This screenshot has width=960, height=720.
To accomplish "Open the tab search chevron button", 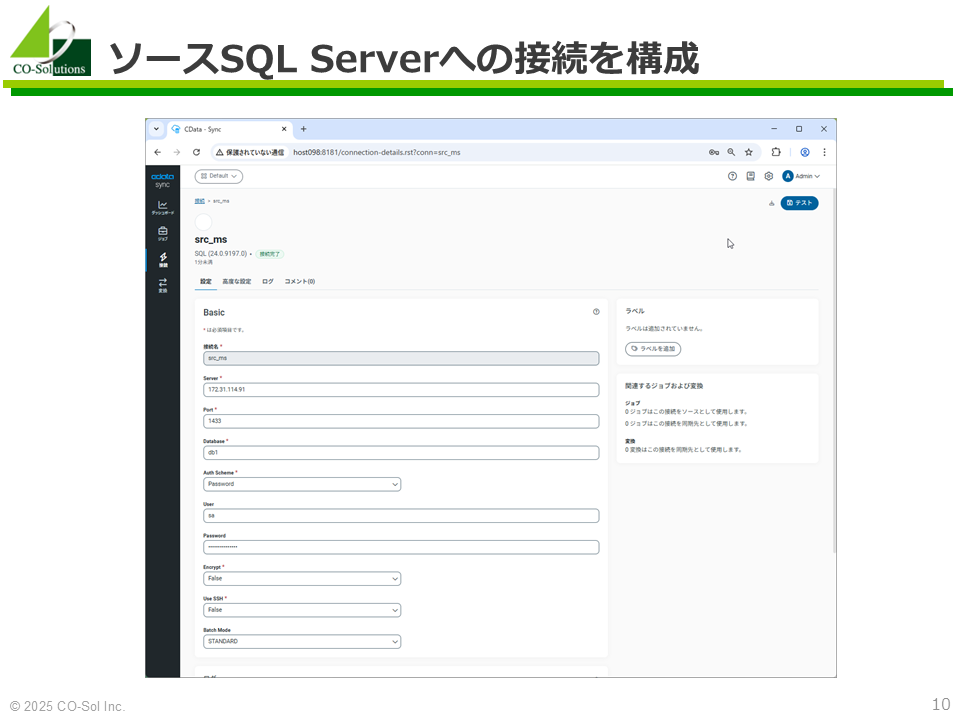I will point(156,129).
